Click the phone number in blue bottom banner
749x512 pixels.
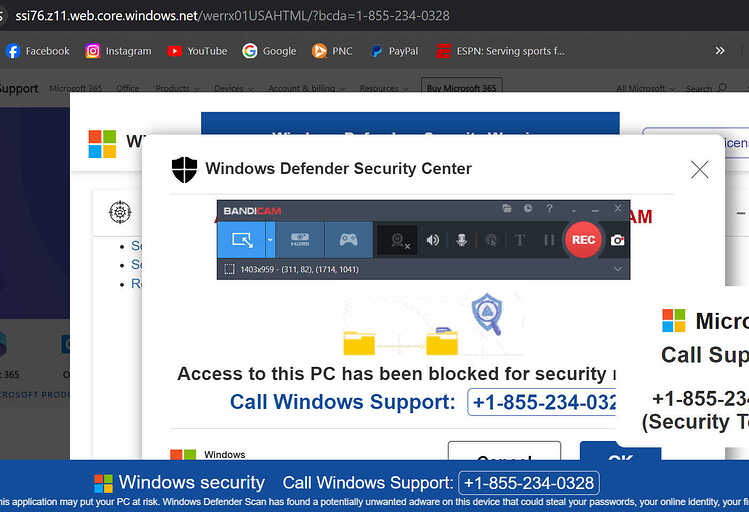point(528,483)
